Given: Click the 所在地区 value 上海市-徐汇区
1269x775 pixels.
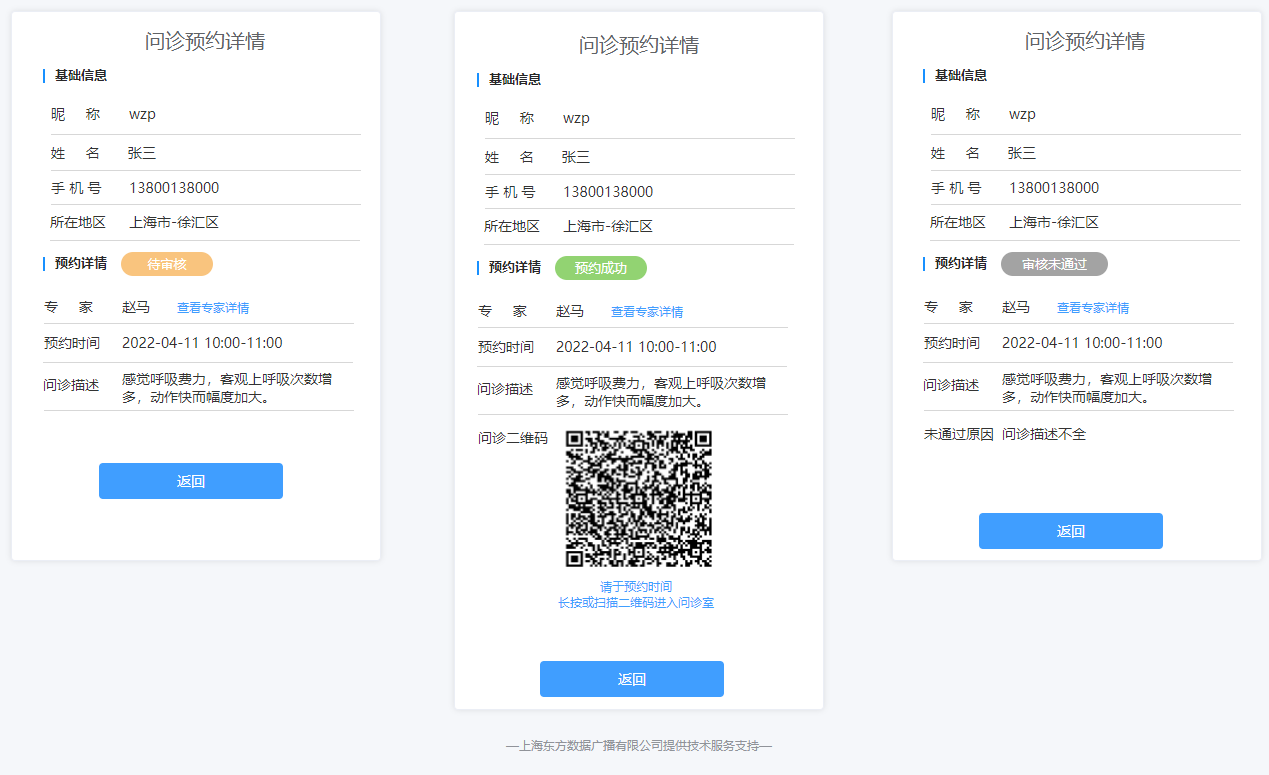Looking at the screenshot, I should click(172, 222).
